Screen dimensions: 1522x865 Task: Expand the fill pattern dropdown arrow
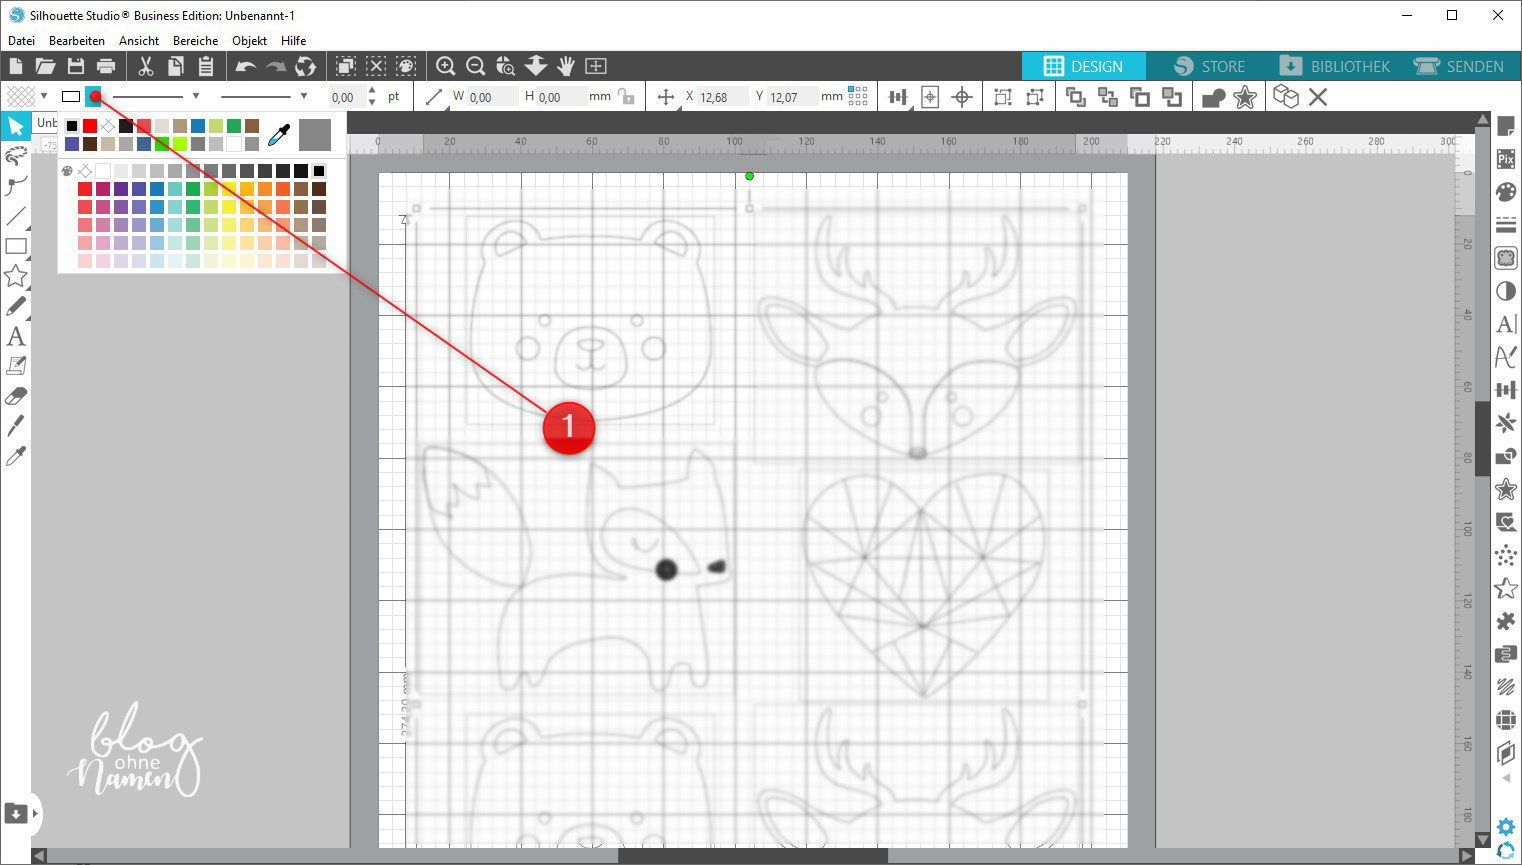pos(44,96)
